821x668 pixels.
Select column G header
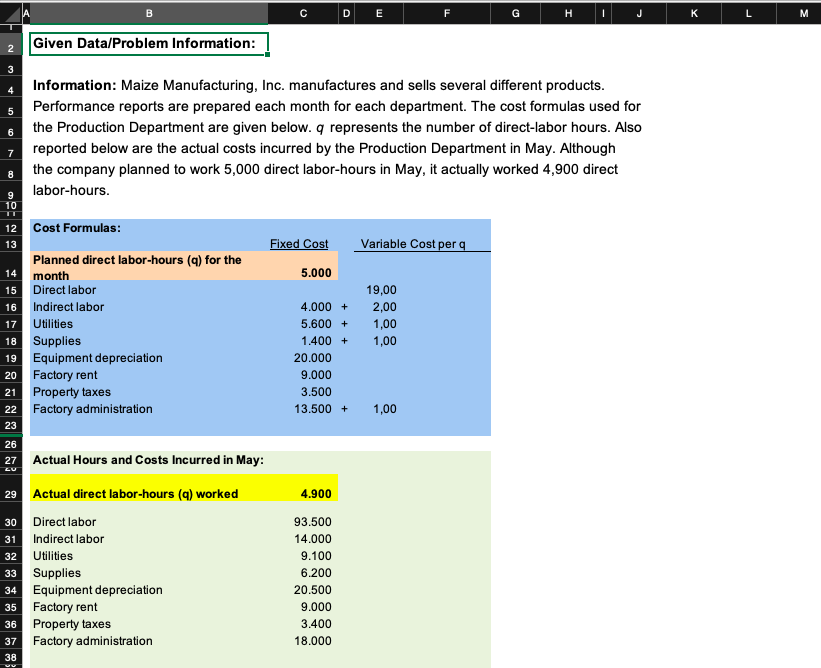click(x=515, y=14)
